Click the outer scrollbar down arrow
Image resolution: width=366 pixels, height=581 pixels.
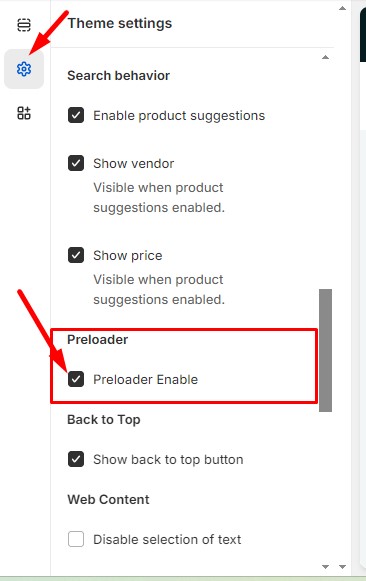342,567
